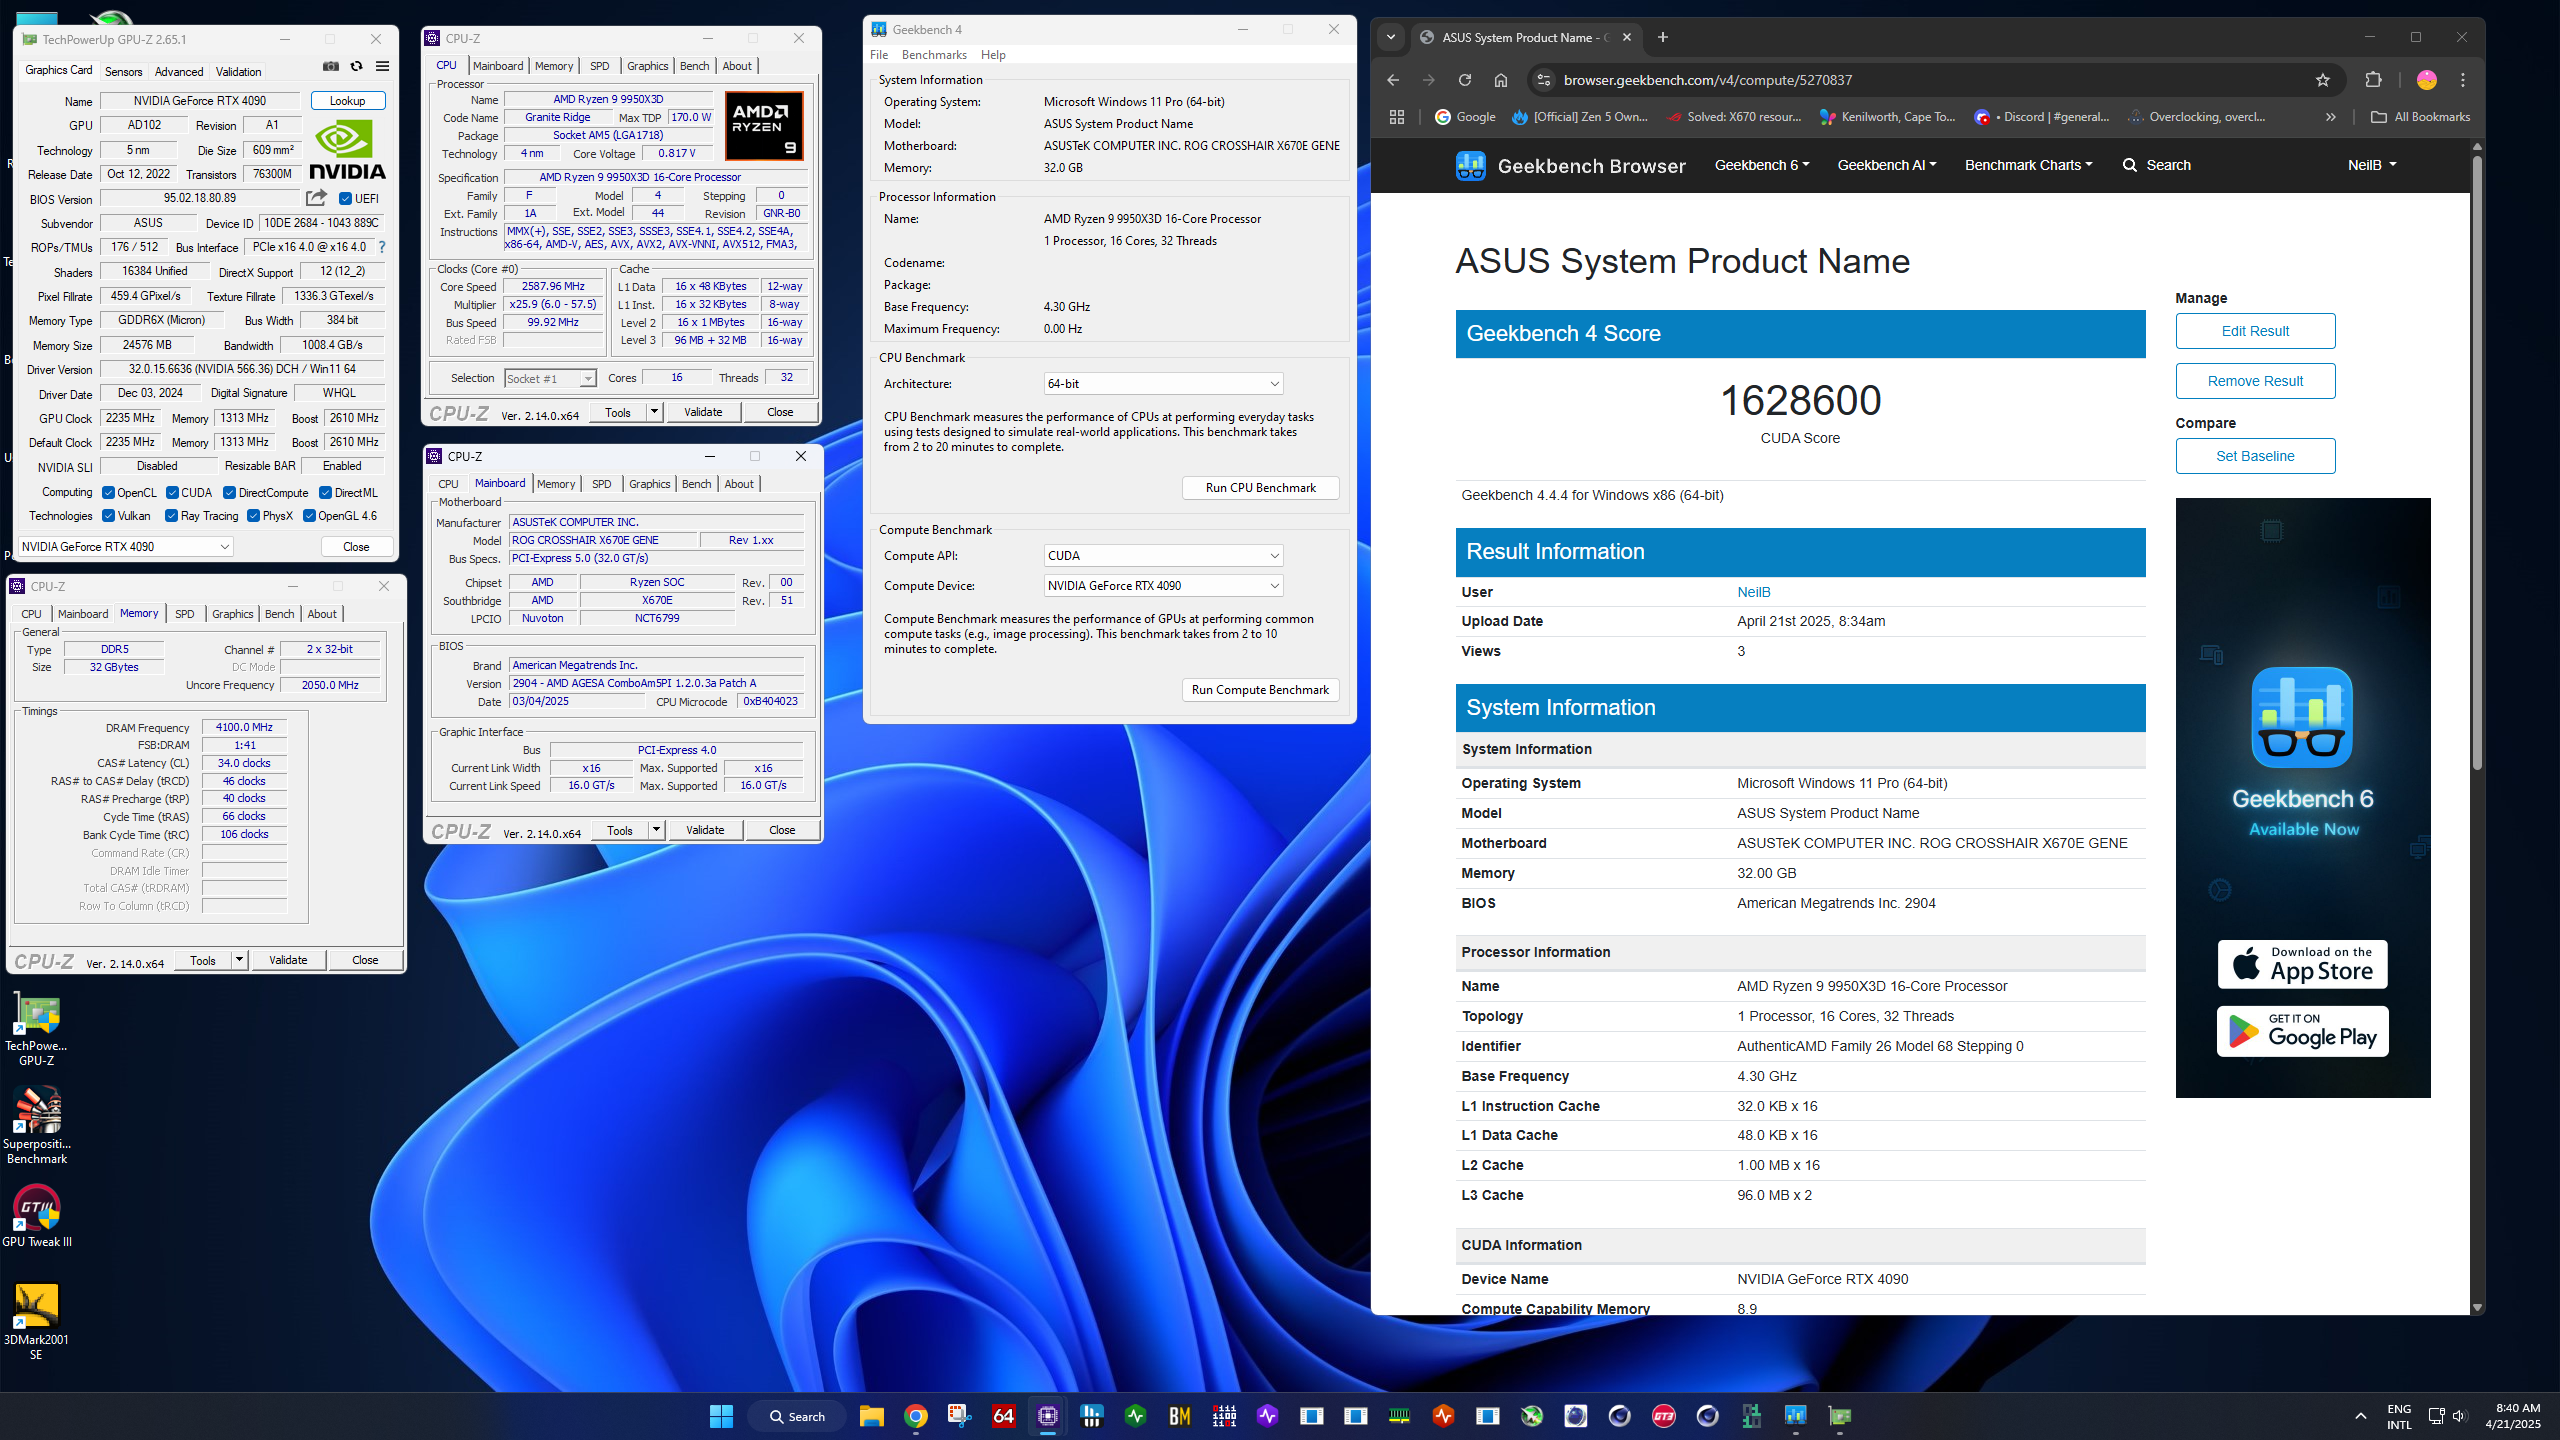Image resolution: width=2560 pixels, height=1440 pixels.
Task: Toggle the DirectML checkbox
Action: pyautogui.click(x=325, y=493)
